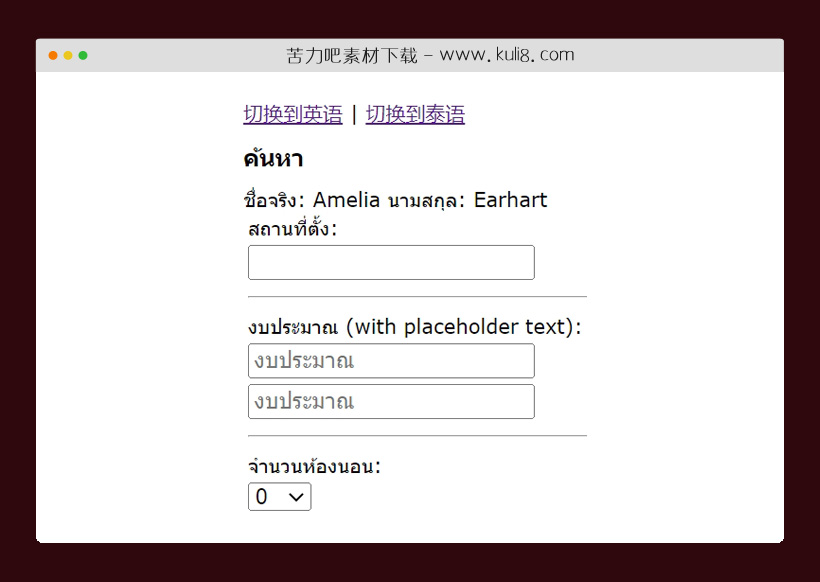The height and width of the screenshot is (582, 820).
Task: Click the งบประมาณ (with placeholder text) label
Action: pyautogui.click(x=414, y=327)
